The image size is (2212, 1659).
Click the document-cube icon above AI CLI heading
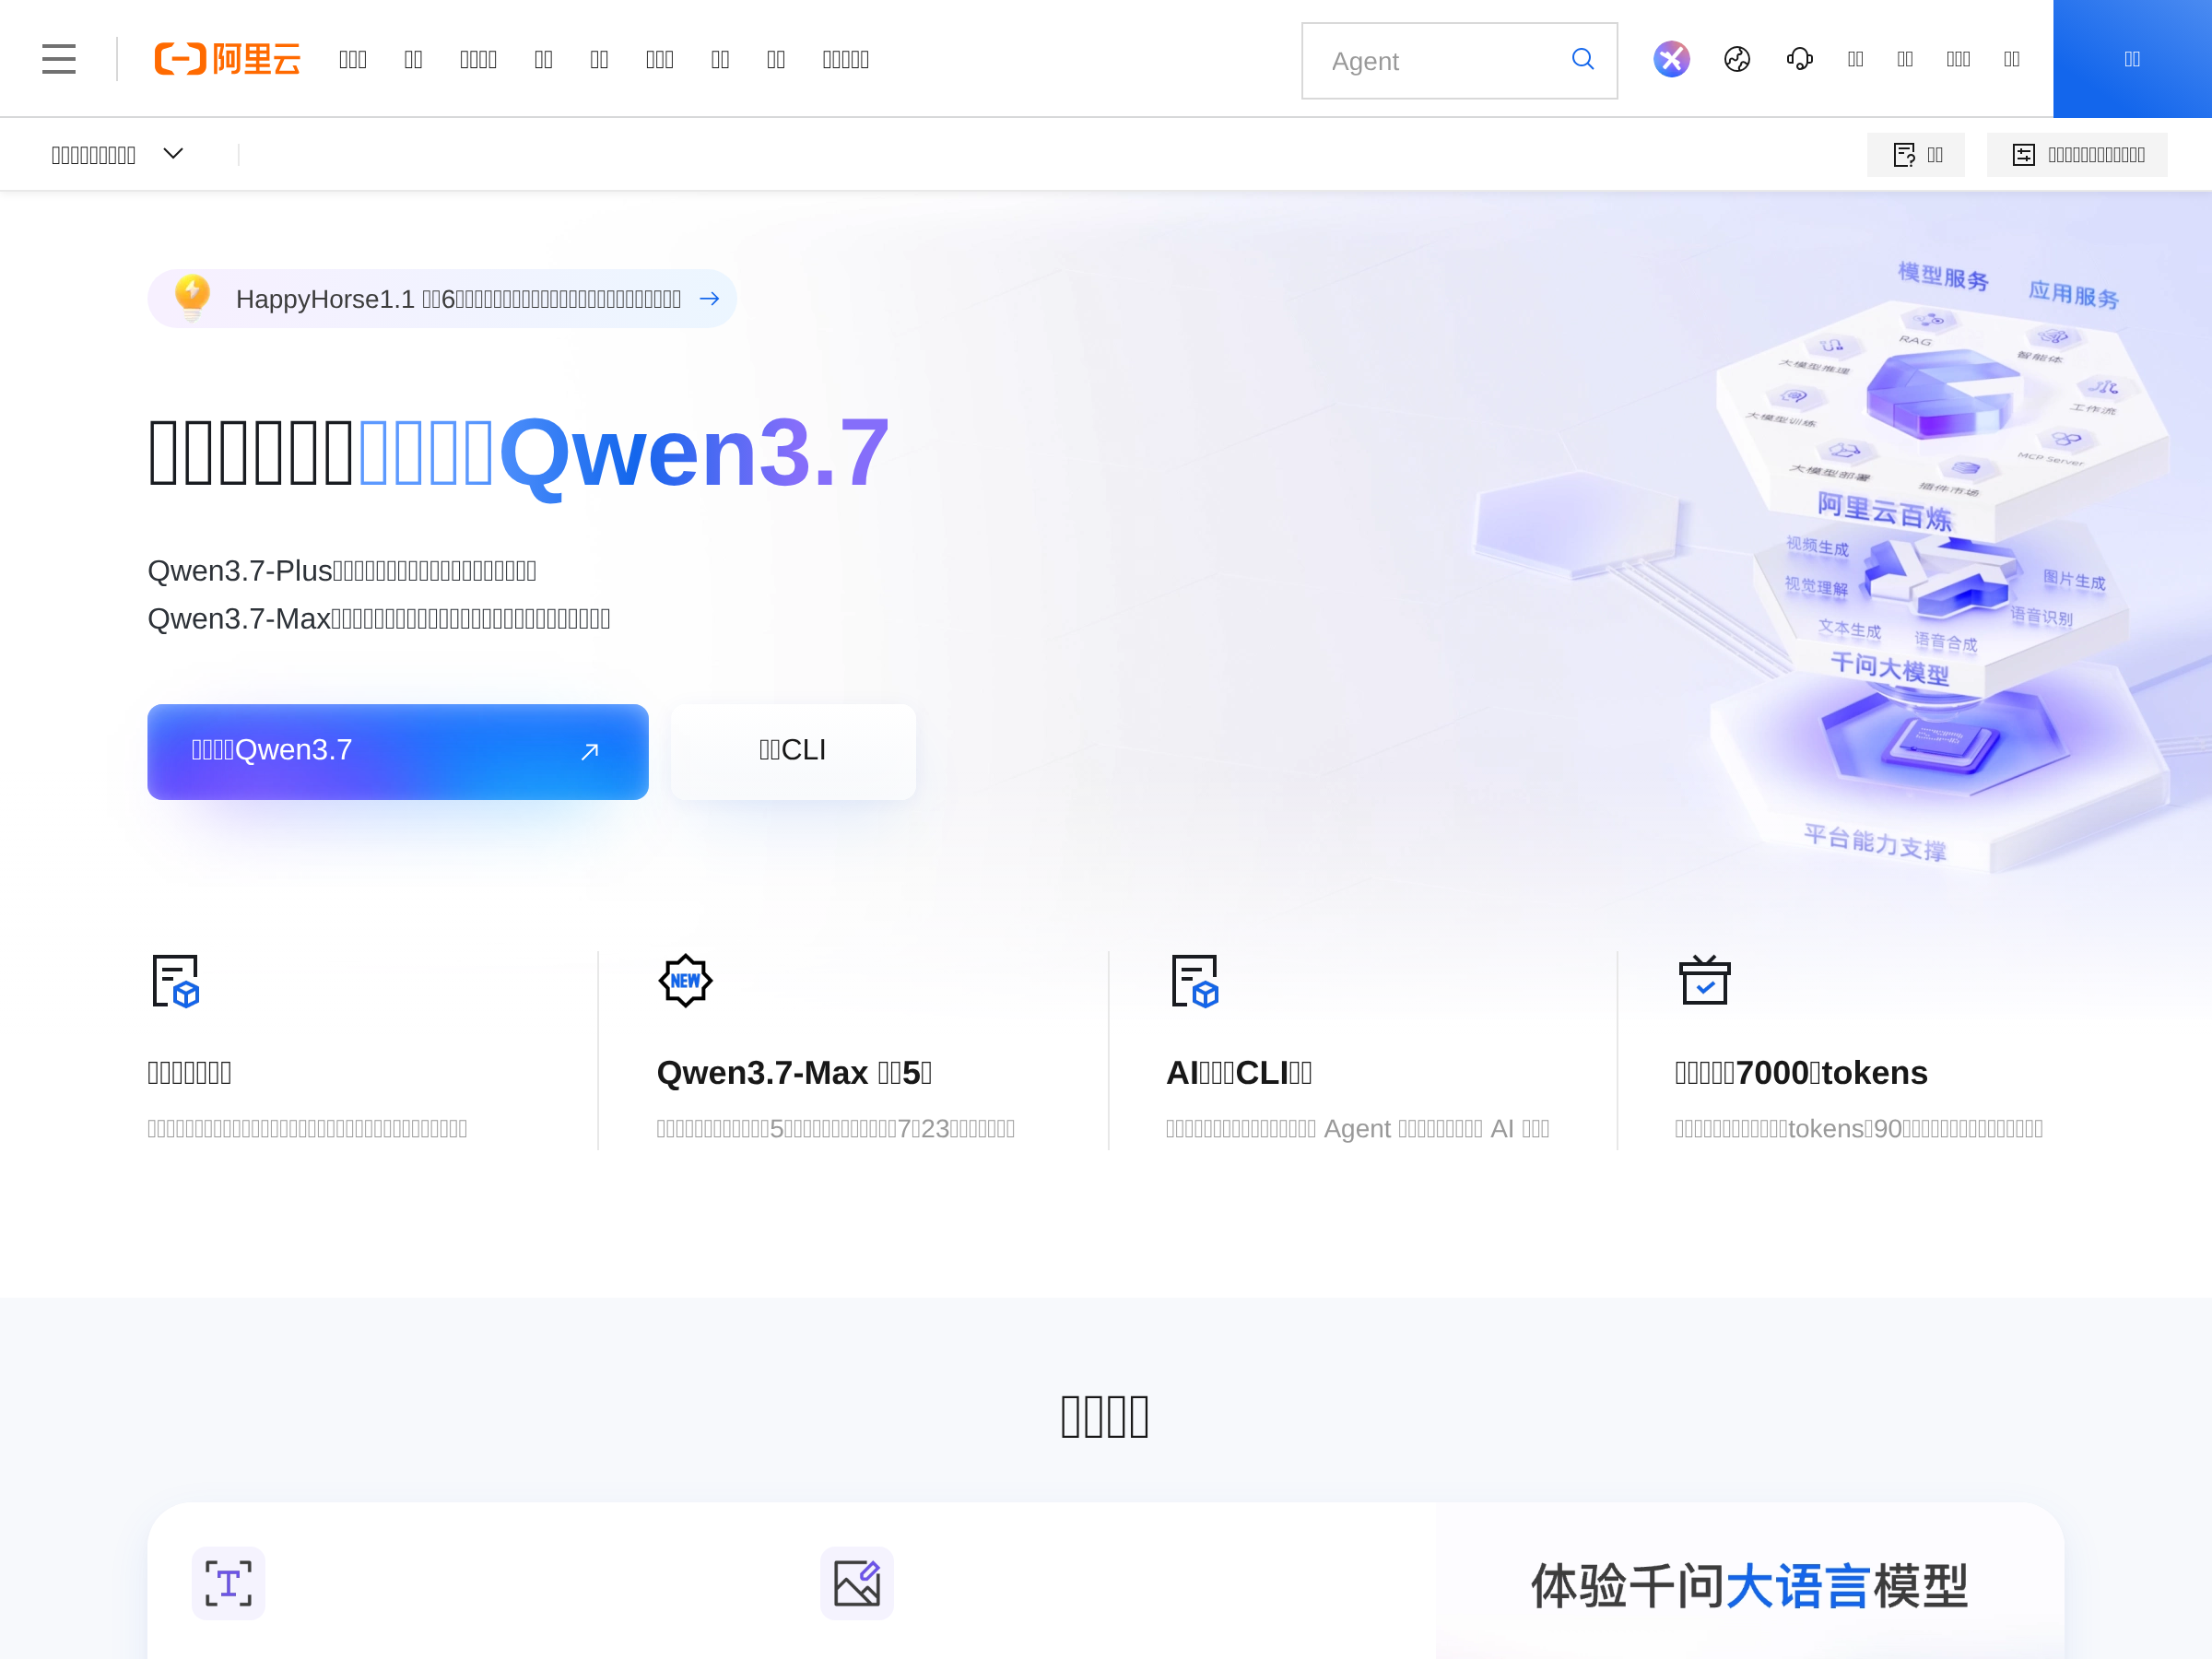pos(1194,981)
